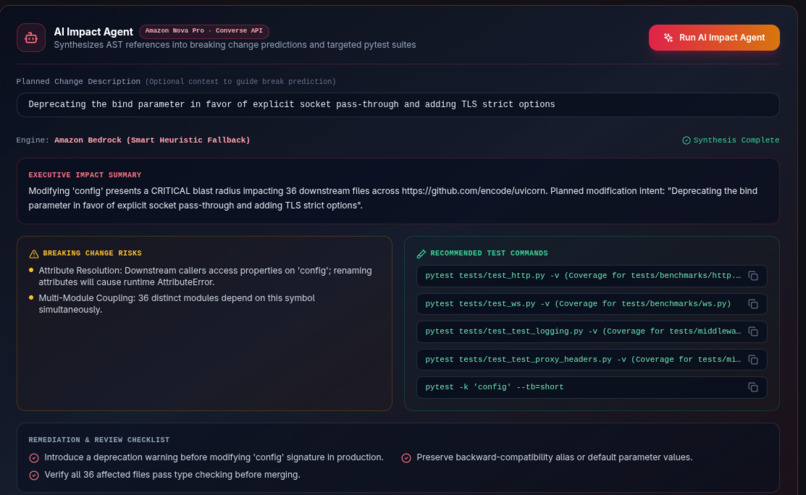The image size is (806, 495).
Task: Select the 'pytest tests/test_test_logging.py' command text
Action: 583,331
